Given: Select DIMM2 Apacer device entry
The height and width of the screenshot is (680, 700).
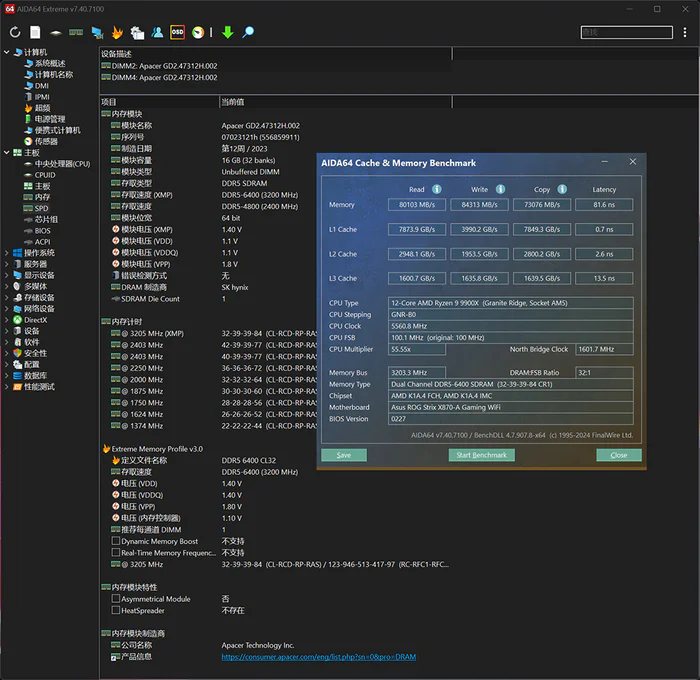Looking at the screenshot, I should point(160,66).
